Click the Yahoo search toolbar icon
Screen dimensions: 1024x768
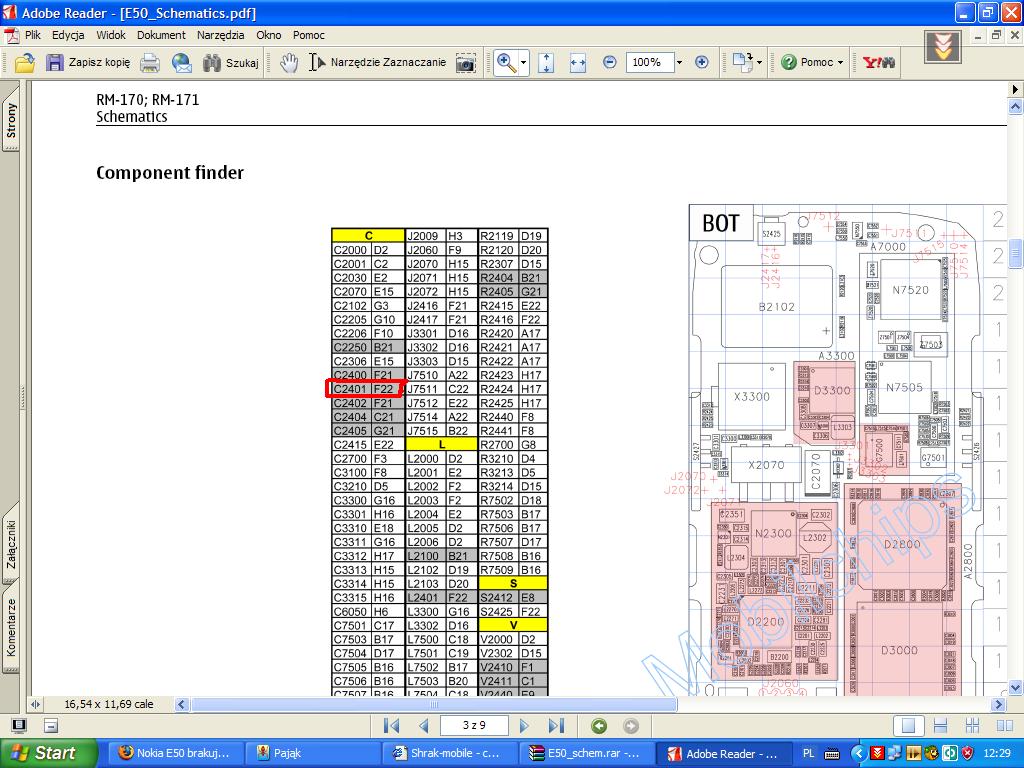pyautogui.click(x=878, y=63)
